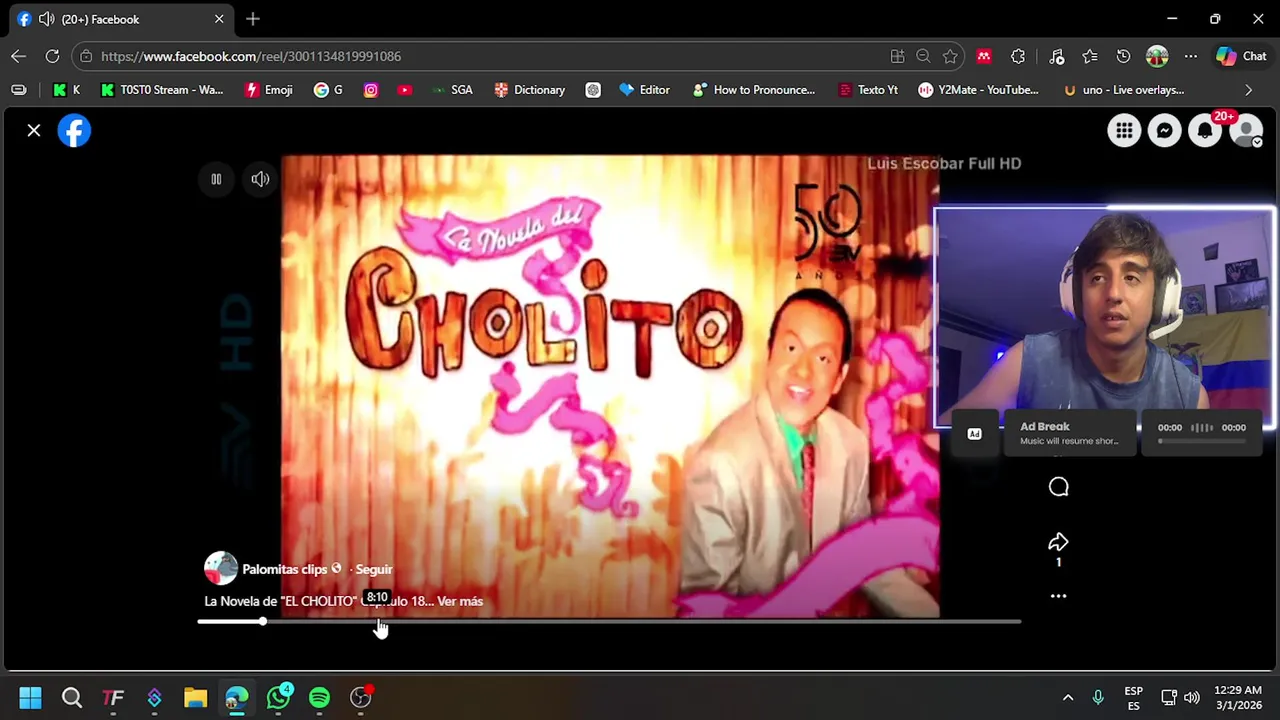Open the Palomitas clips page link

pyautogui.click(x=285, y=569)
